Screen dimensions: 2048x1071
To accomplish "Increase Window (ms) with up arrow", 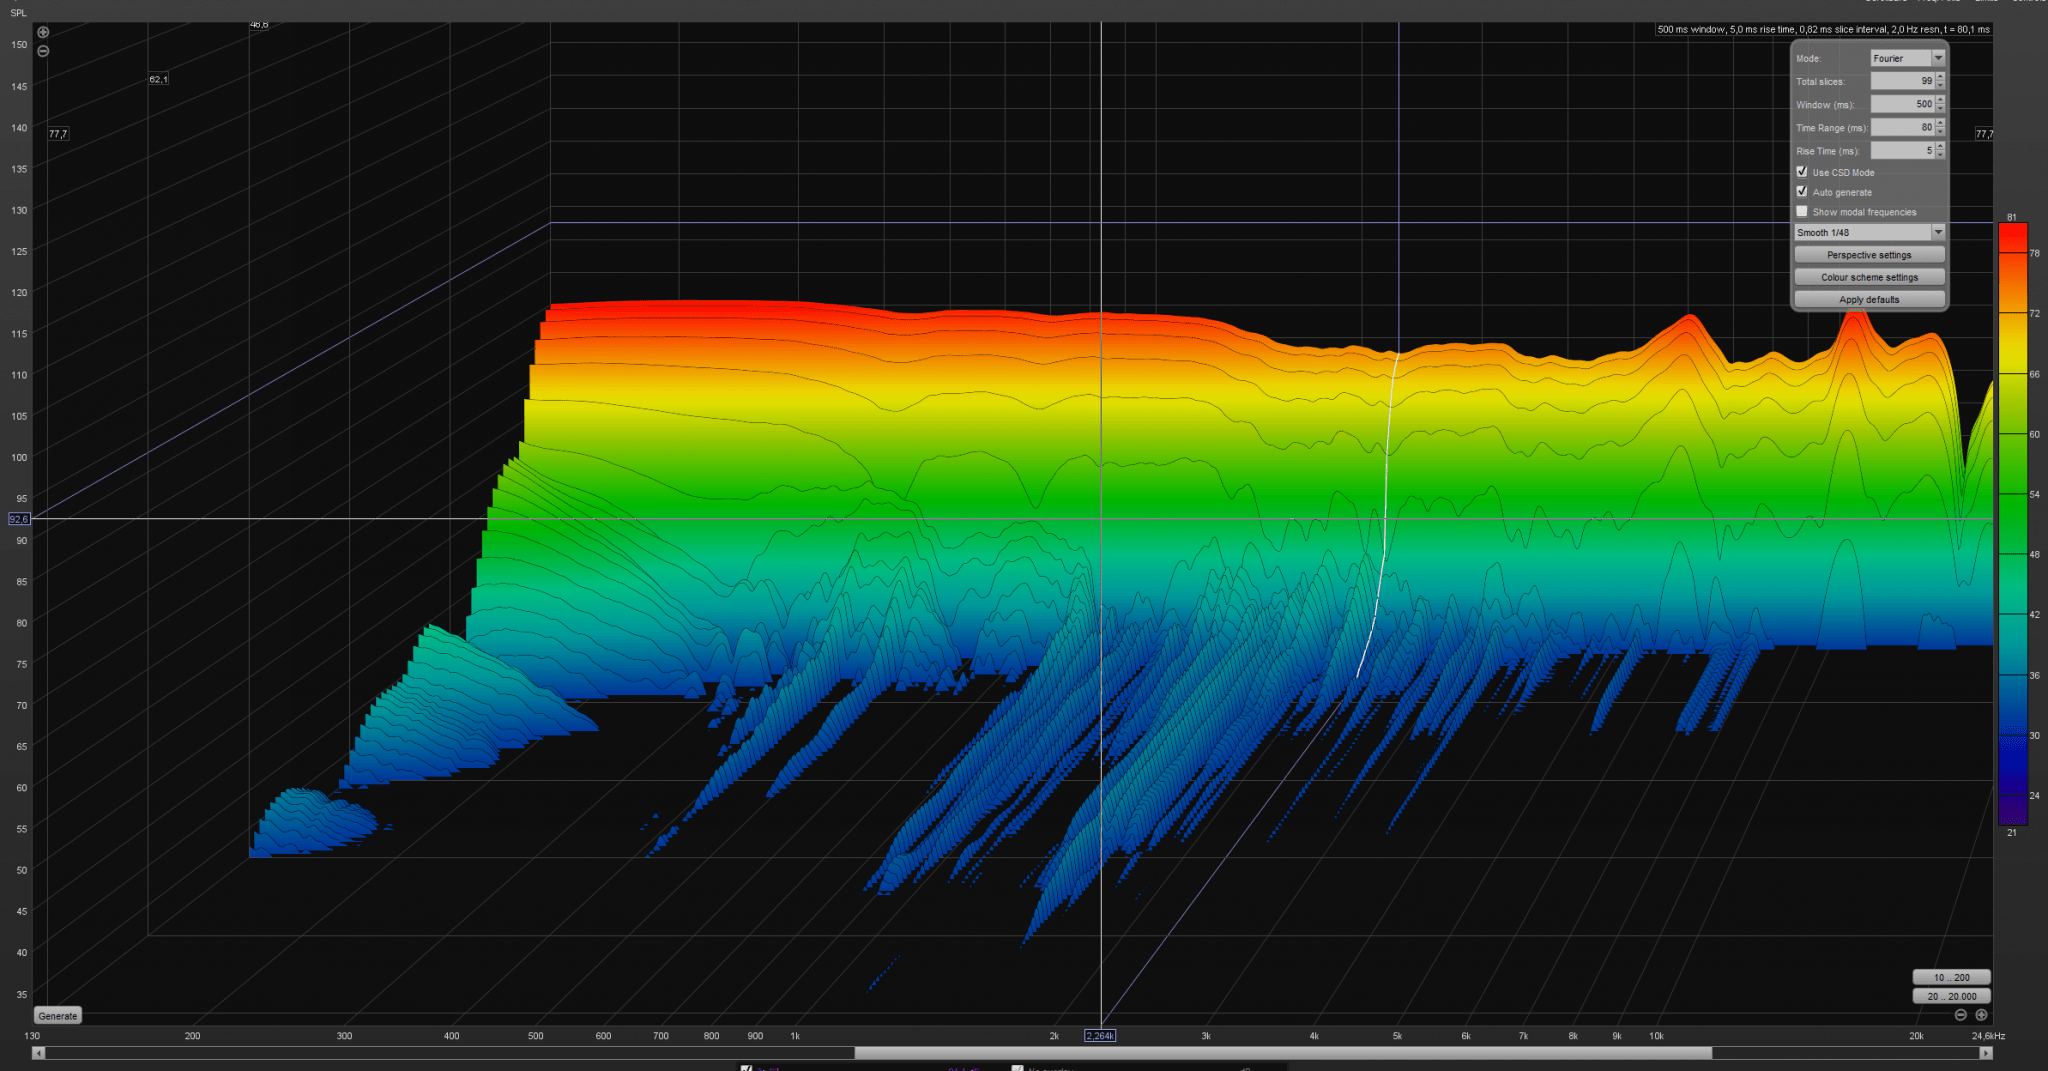I will (1940, 100).
